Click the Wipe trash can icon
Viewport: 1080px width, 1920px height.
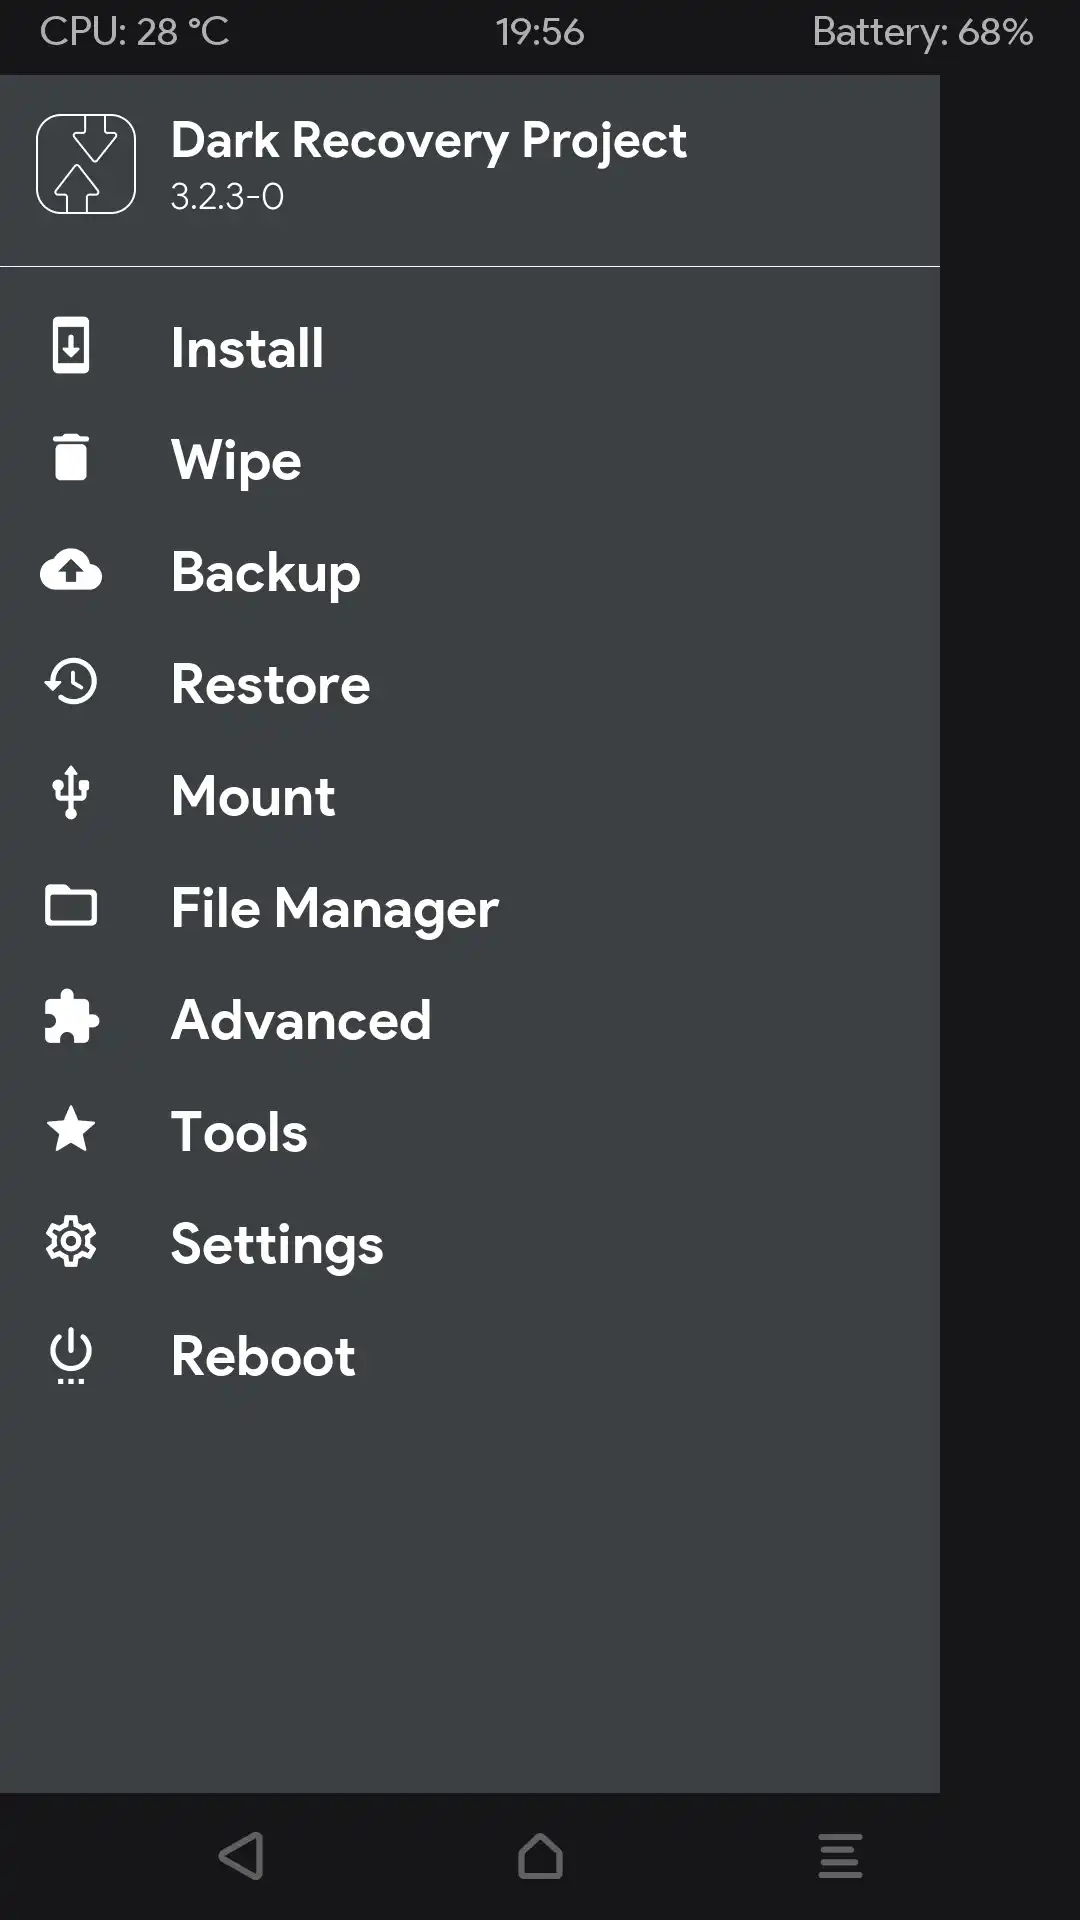71,458
